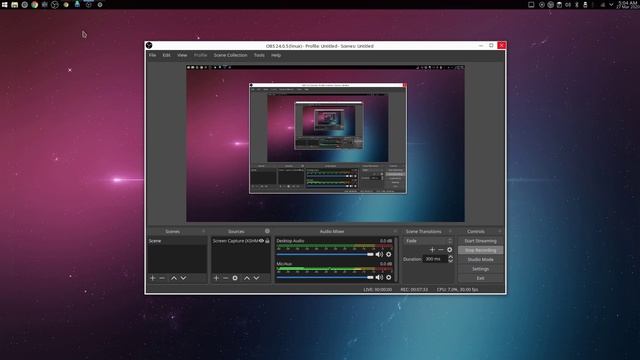
Task: Open the Scene Collection menu
Action: click(231, 55)
